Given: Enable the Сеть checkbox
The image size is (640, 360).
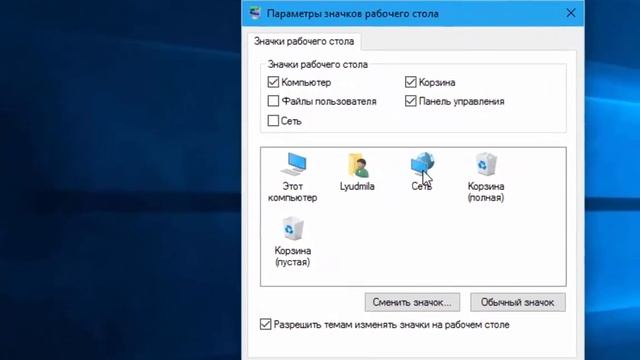Looking at the screenshot, I should click(273, 120).
